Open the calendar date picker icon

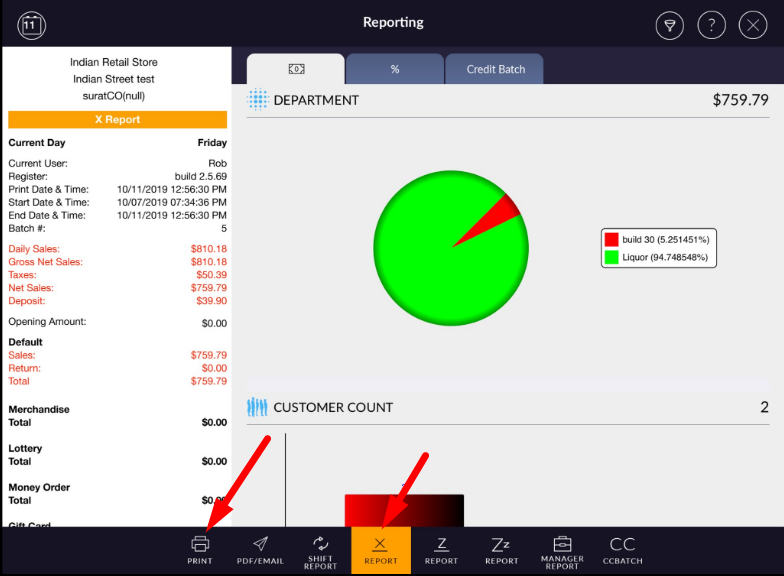tap(32, 24)
